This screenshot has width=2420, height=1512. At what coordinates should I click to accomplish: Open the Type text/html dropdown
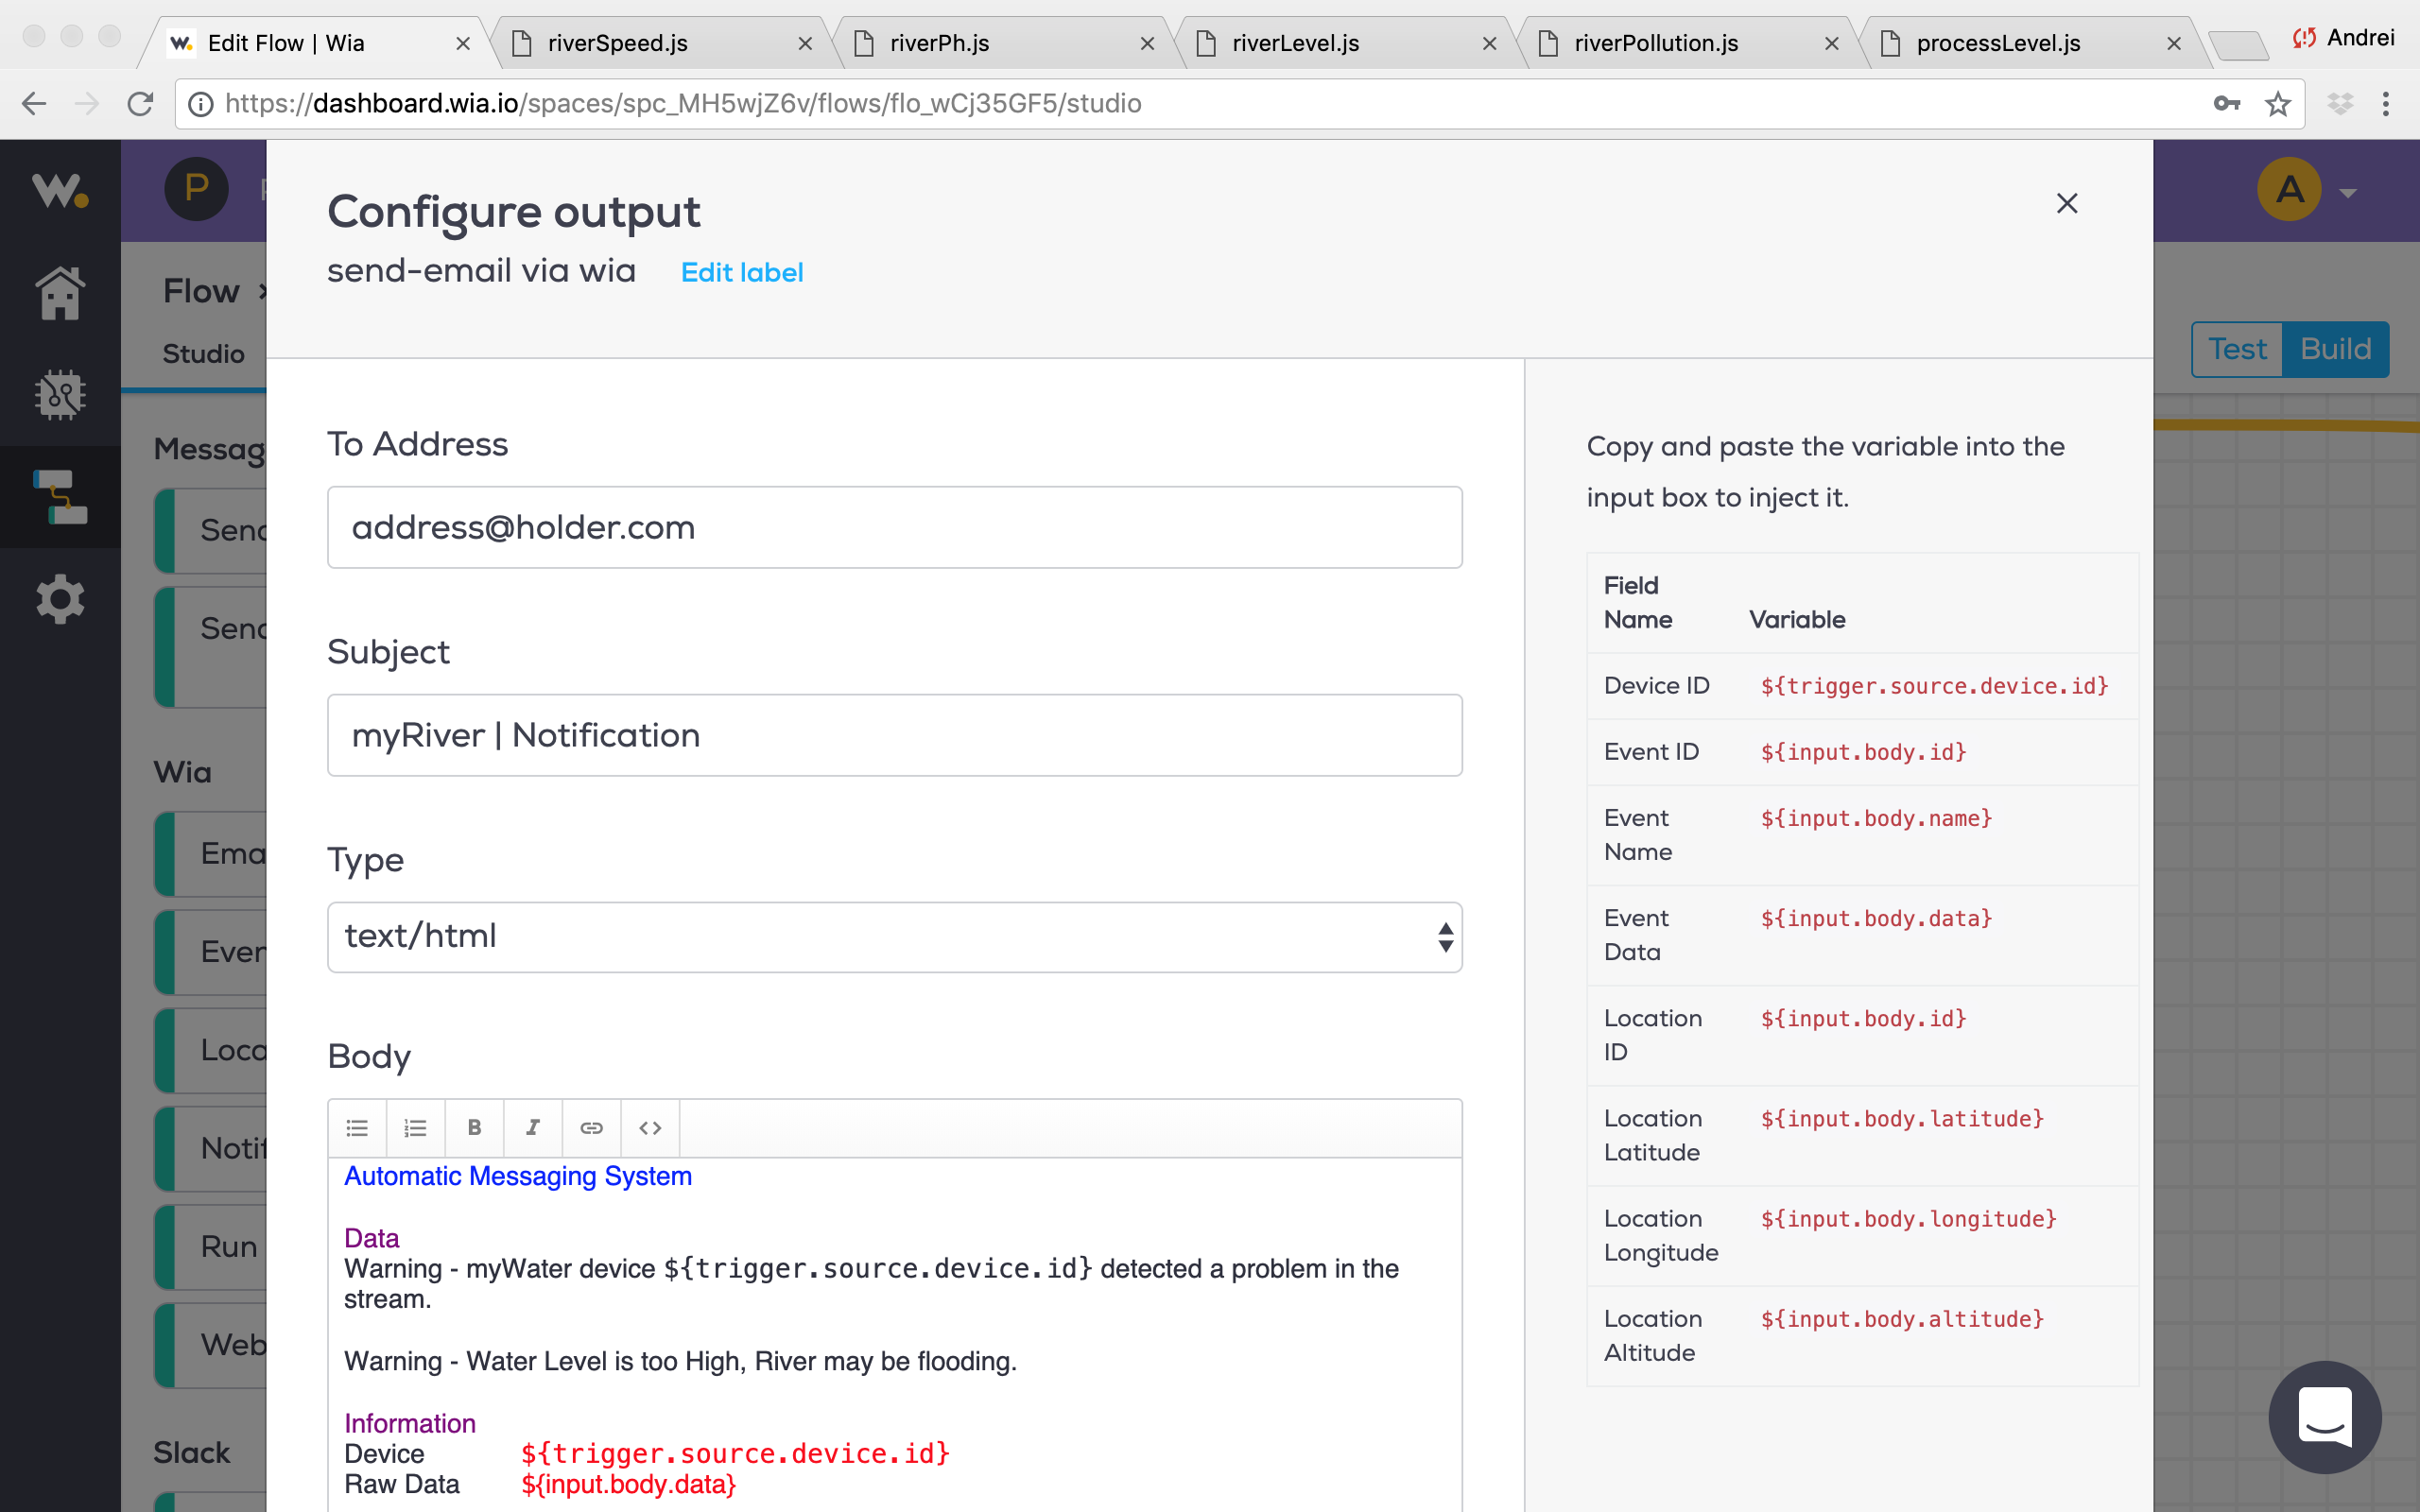click(894, 937)
